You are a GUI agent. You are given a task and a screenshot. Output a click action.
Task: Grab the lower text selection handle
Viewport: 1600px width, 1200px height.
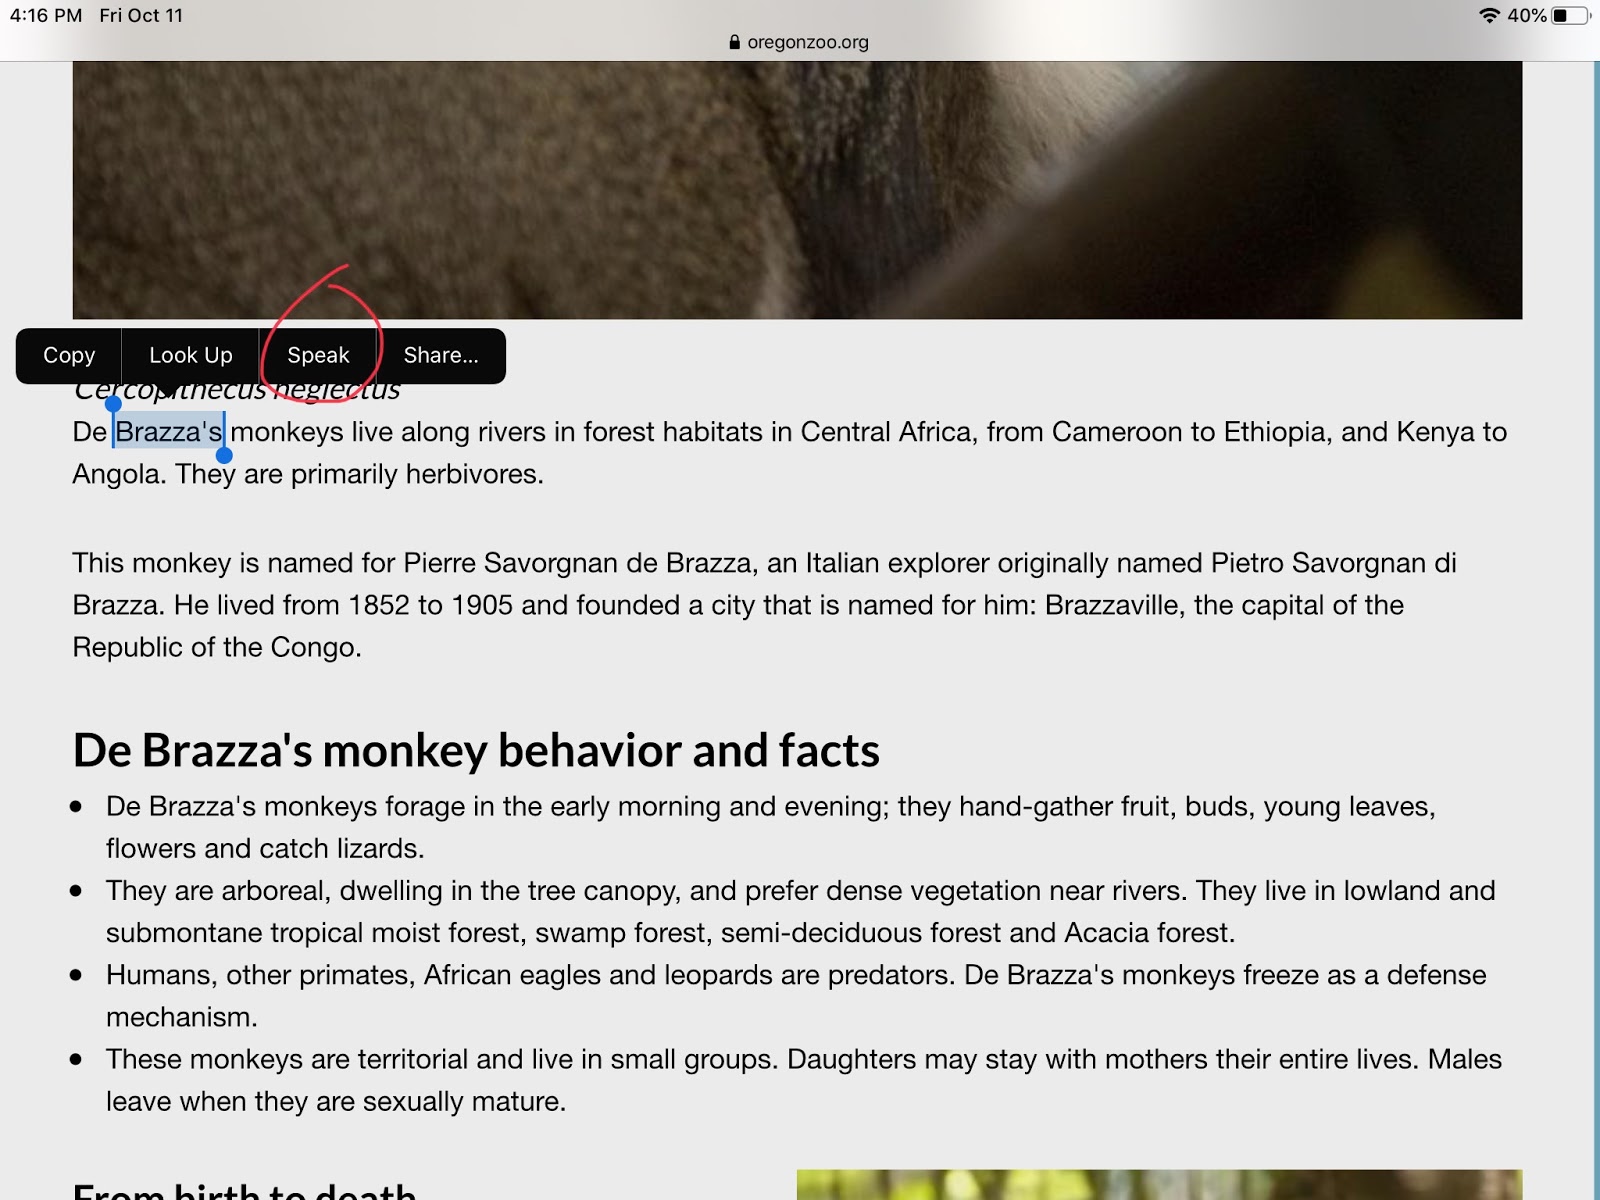pyautogui.click(x=224, y=456)
